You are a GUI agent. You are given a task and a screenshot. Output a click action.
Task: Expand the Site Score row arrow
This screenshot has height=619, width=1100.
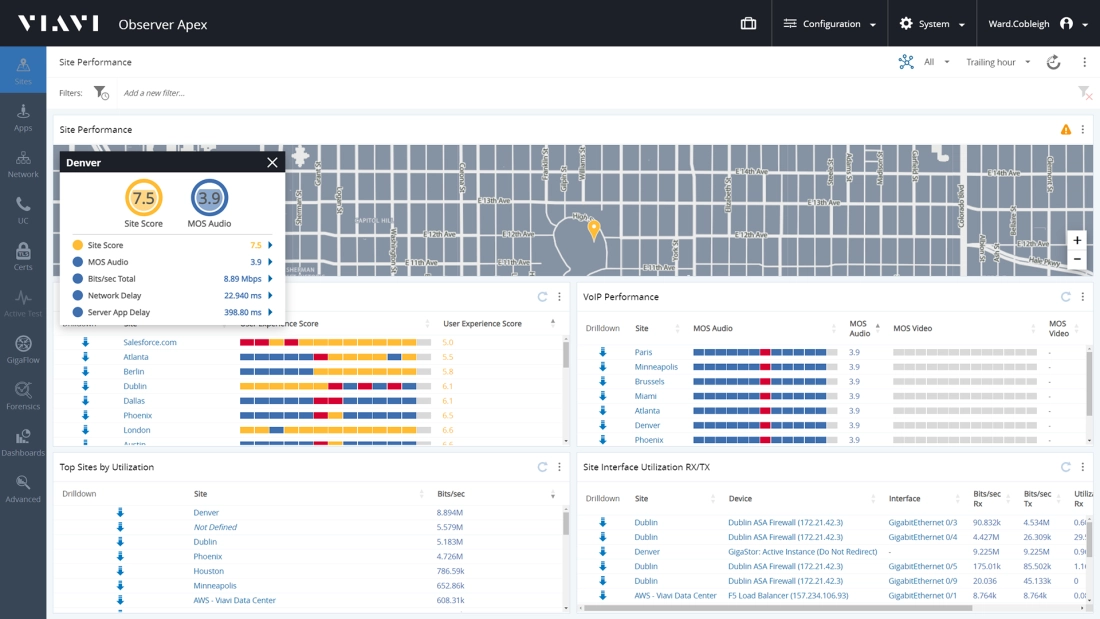(x=270, y=245)
